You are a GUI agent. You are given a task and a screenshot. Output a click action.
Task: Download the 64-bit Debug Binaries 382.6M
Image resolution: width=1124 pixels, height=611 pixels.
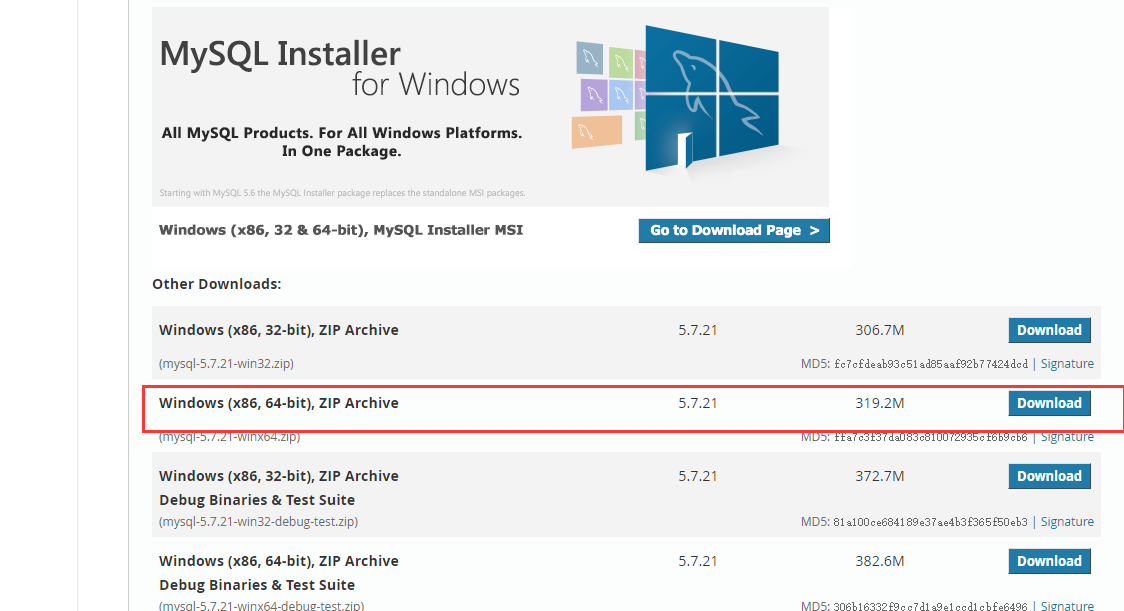(x=1049, y=561)
